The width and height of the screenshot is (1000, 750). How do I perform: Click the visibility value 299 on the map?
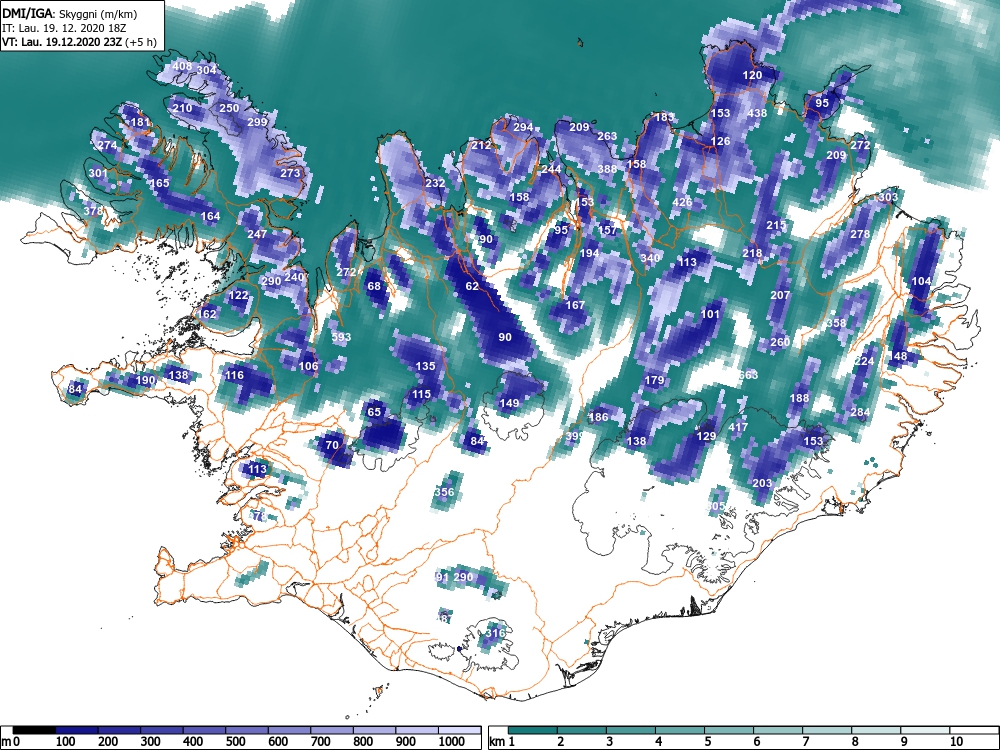(257, 122)
